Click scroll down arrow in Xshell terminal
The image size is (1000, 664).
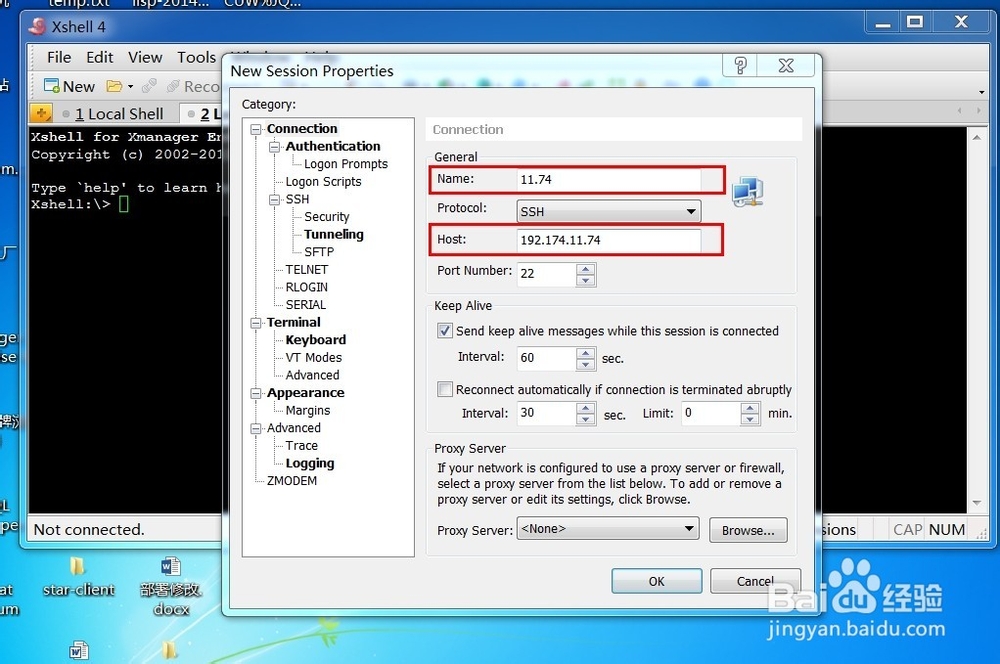tap(976, 503)
